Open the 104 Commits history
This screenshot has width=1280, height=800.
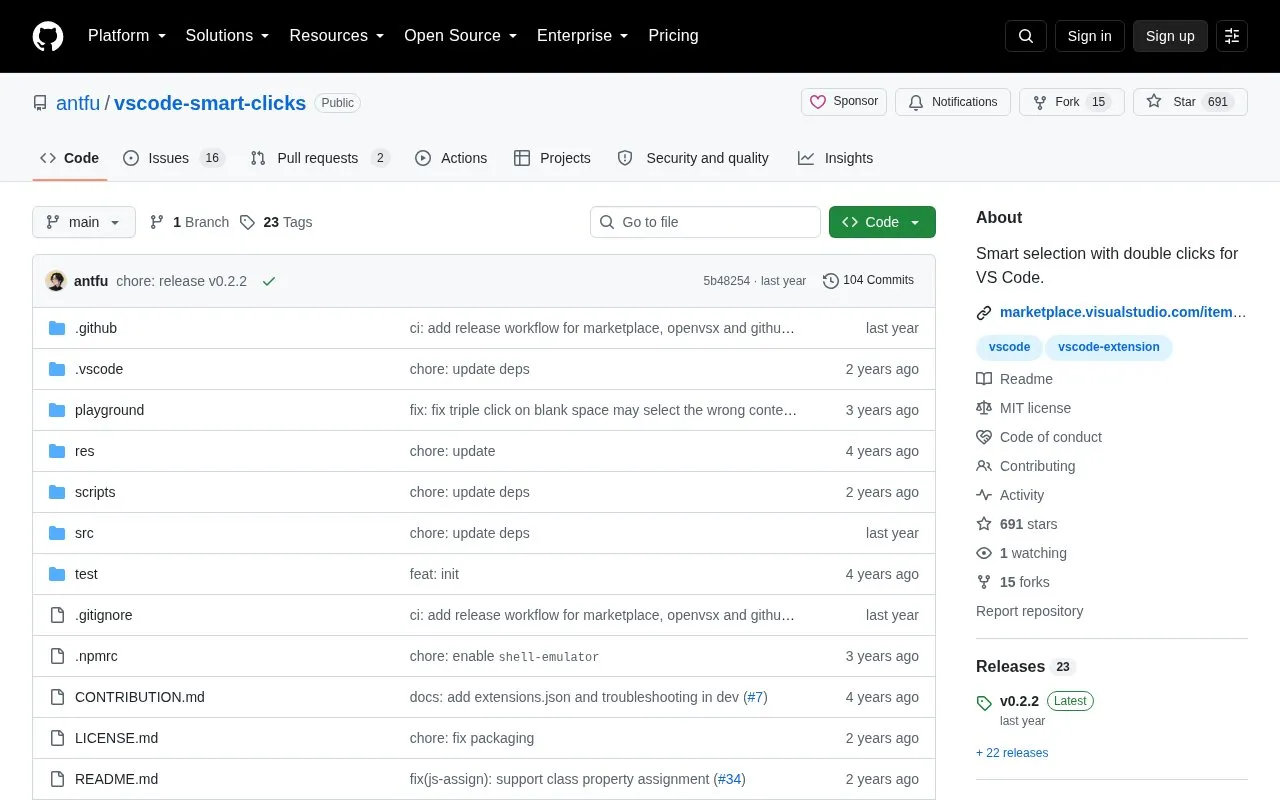(868, 281)
